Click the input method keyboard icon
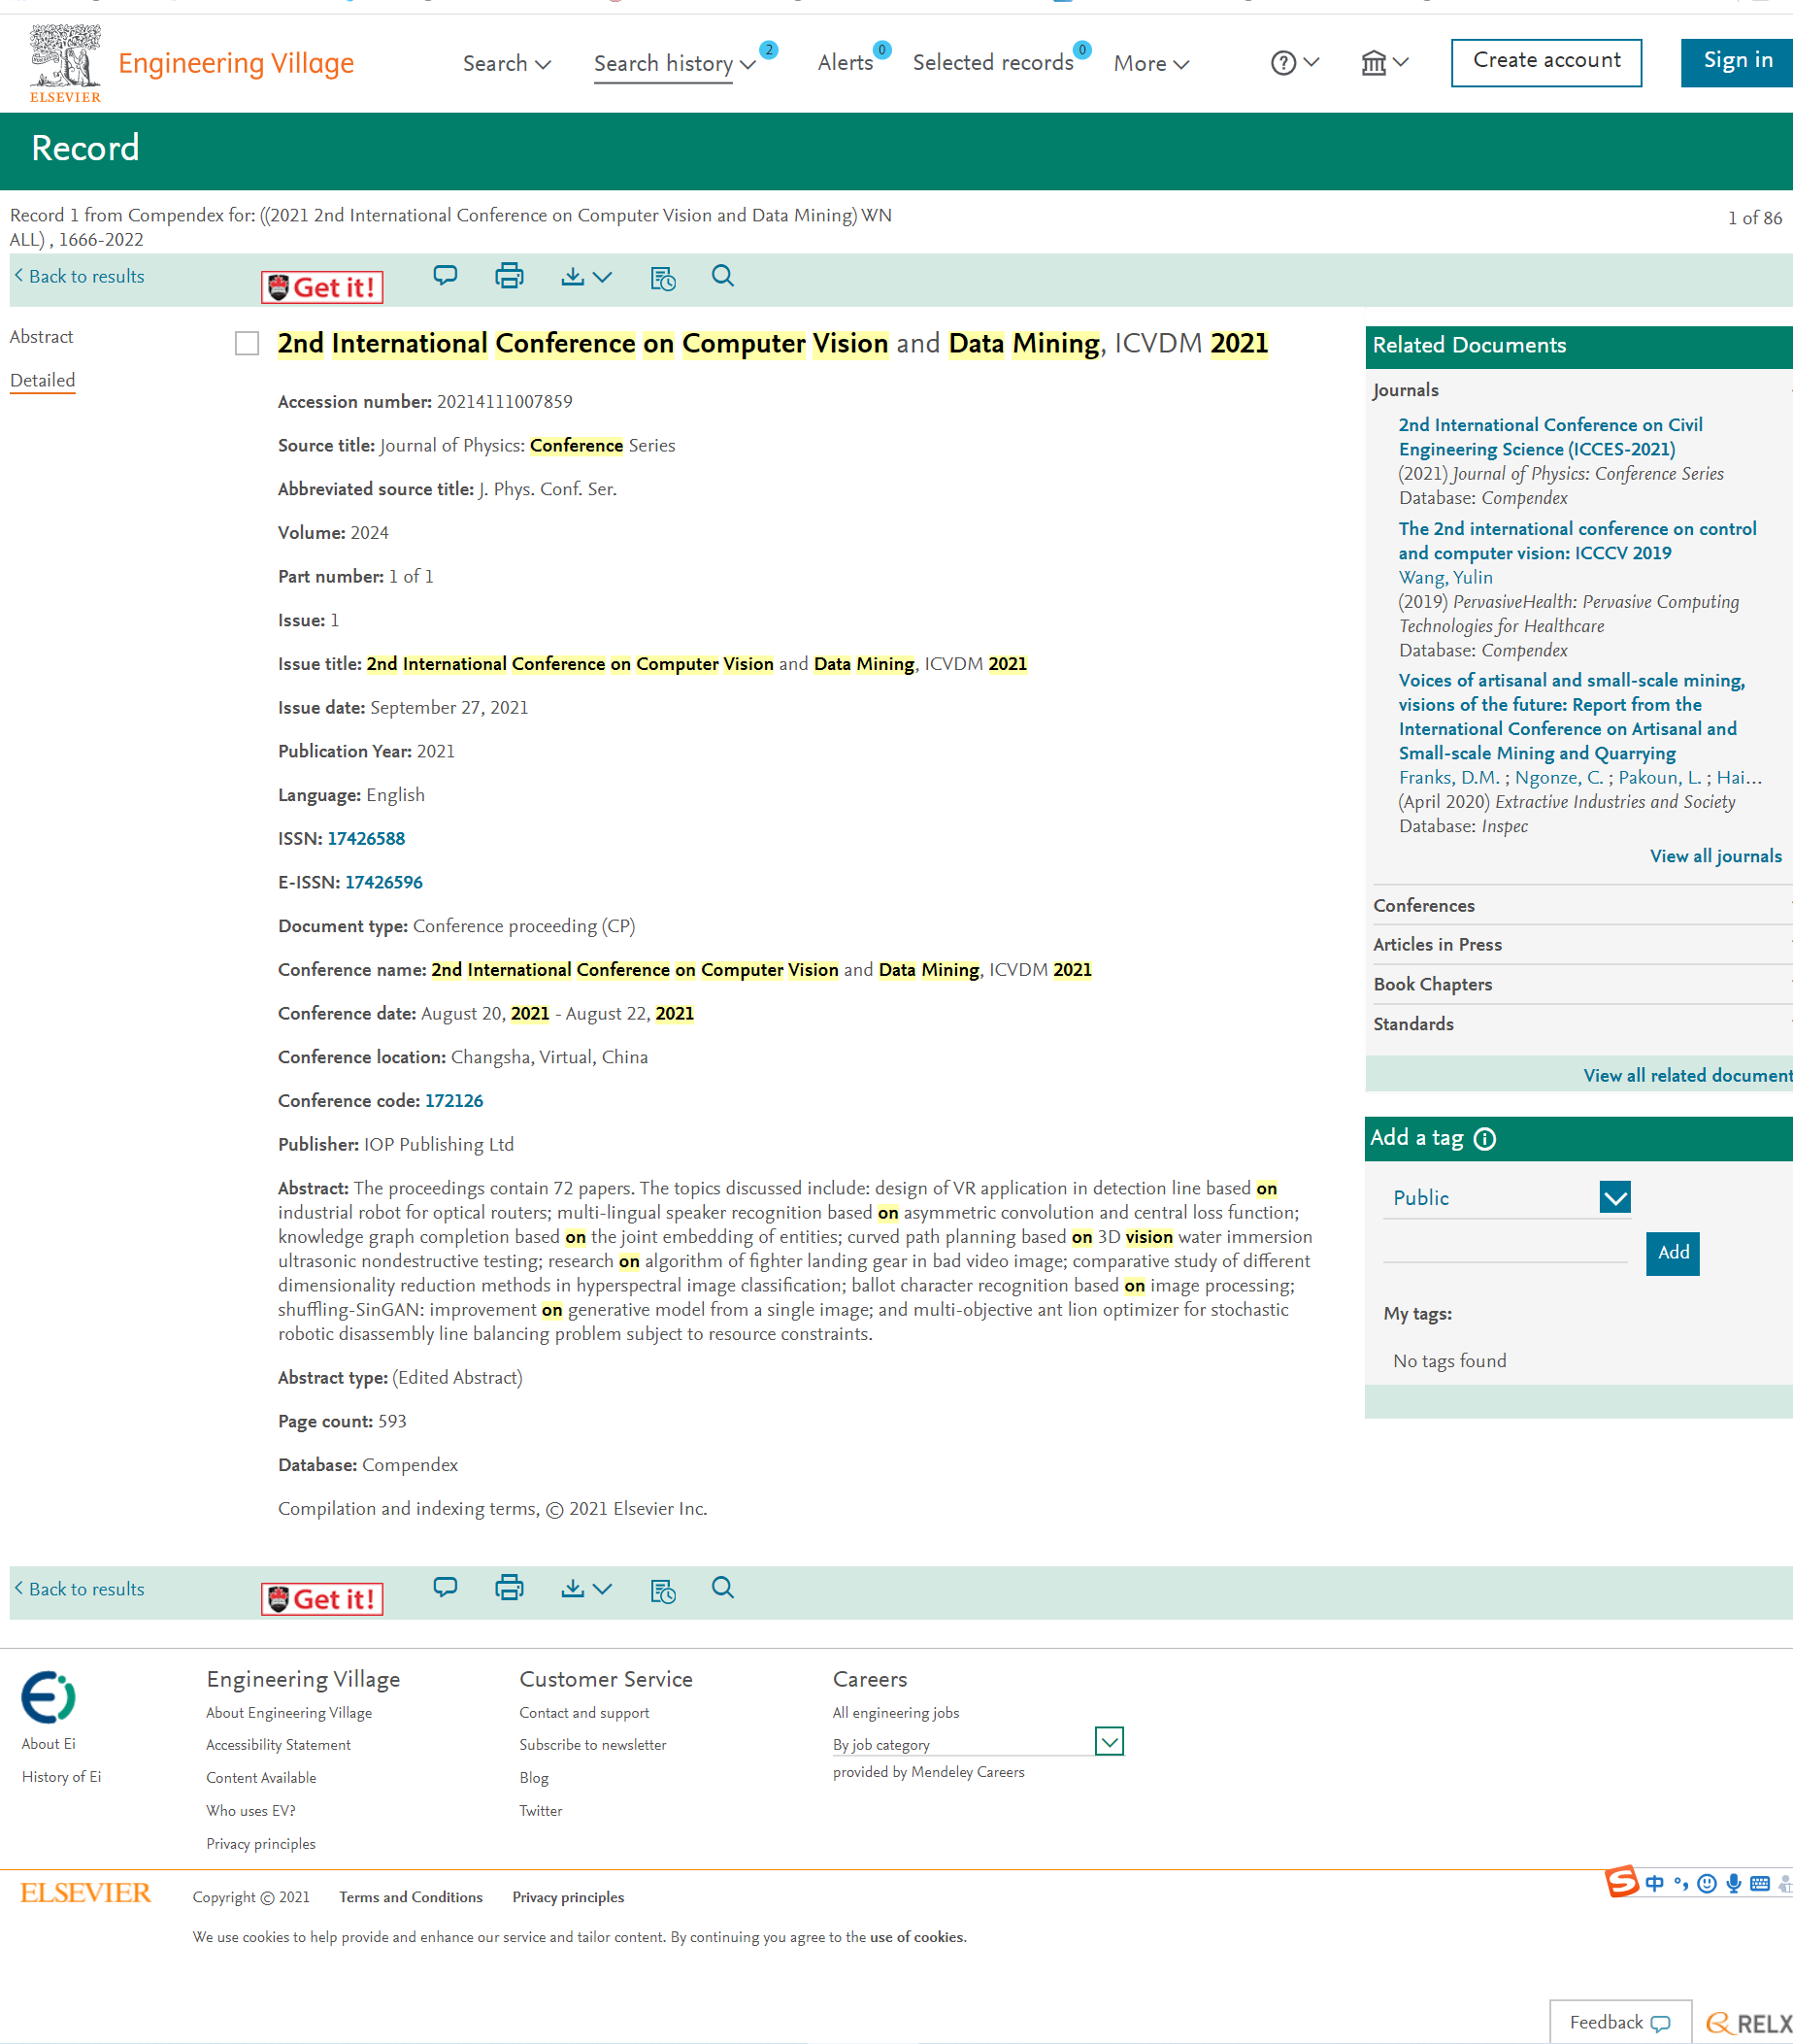The image size is (1793, 2044). (1760, 1884)
